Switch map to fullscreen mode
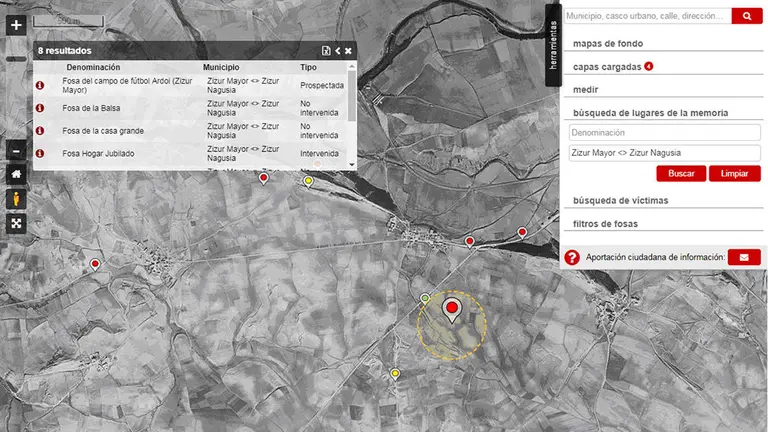The height and width of the screenshot is (432, 768). (x=16, y=223)
